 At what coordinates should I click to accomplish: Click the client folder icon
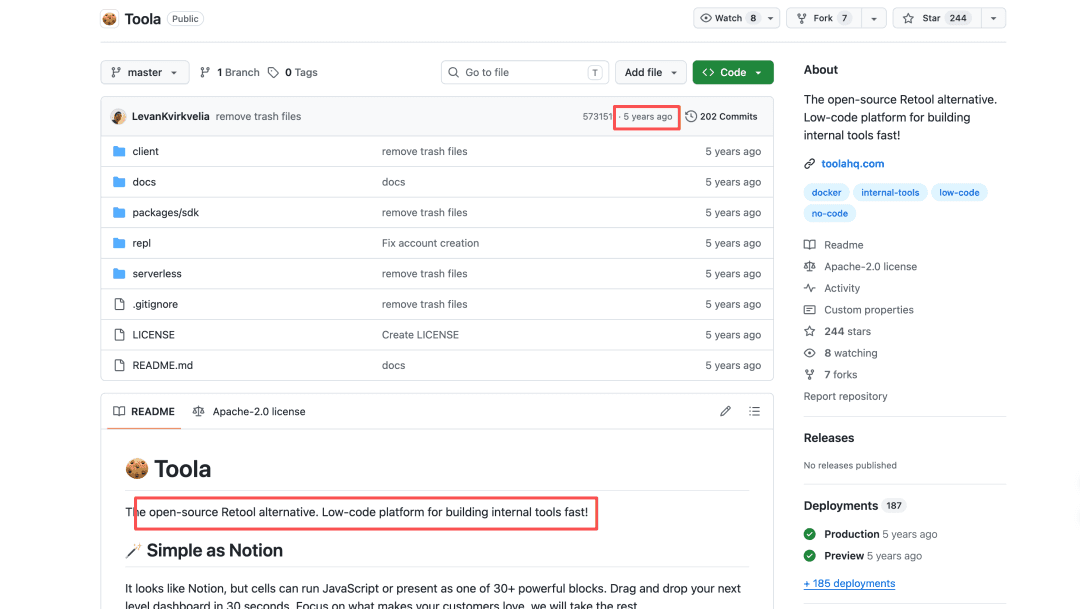pyautogui.click(x=119, y=152)
